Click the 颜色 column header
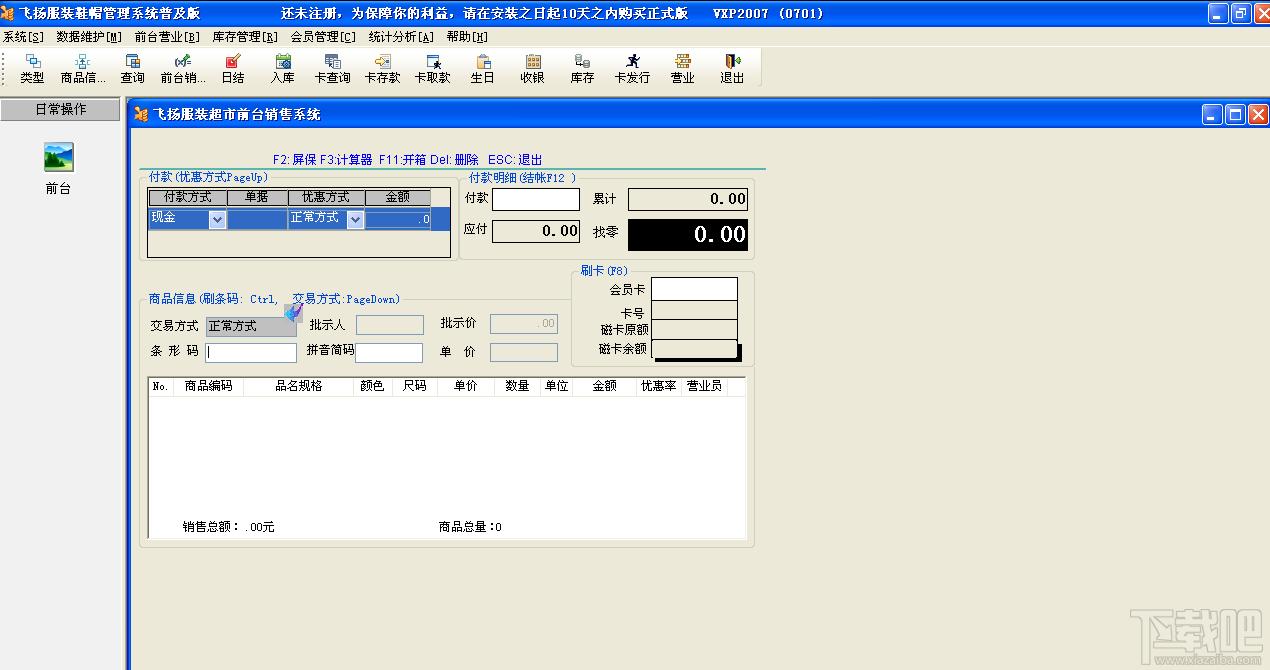Viewport: 1270px width, 670px height. [372, 386]
